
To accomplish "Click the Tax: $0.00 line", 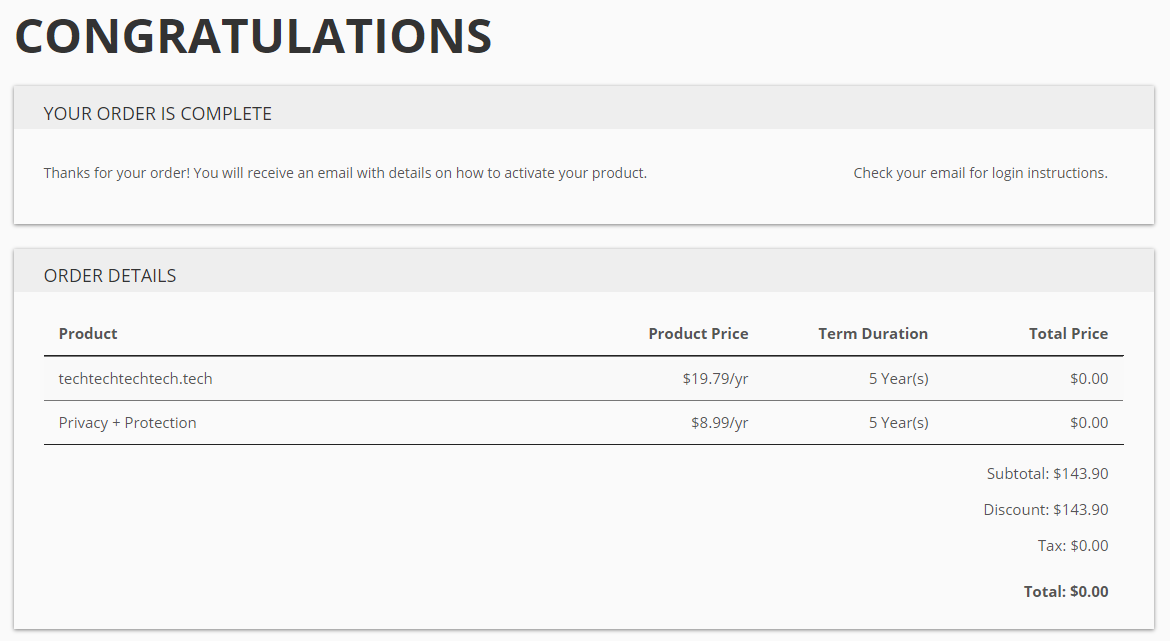I will coord(1072,546).
